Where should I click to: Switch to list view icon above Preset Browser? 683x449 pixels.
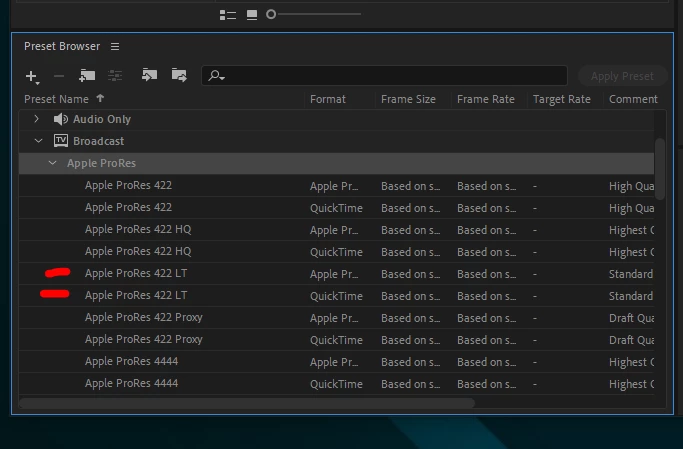(228, 15)
